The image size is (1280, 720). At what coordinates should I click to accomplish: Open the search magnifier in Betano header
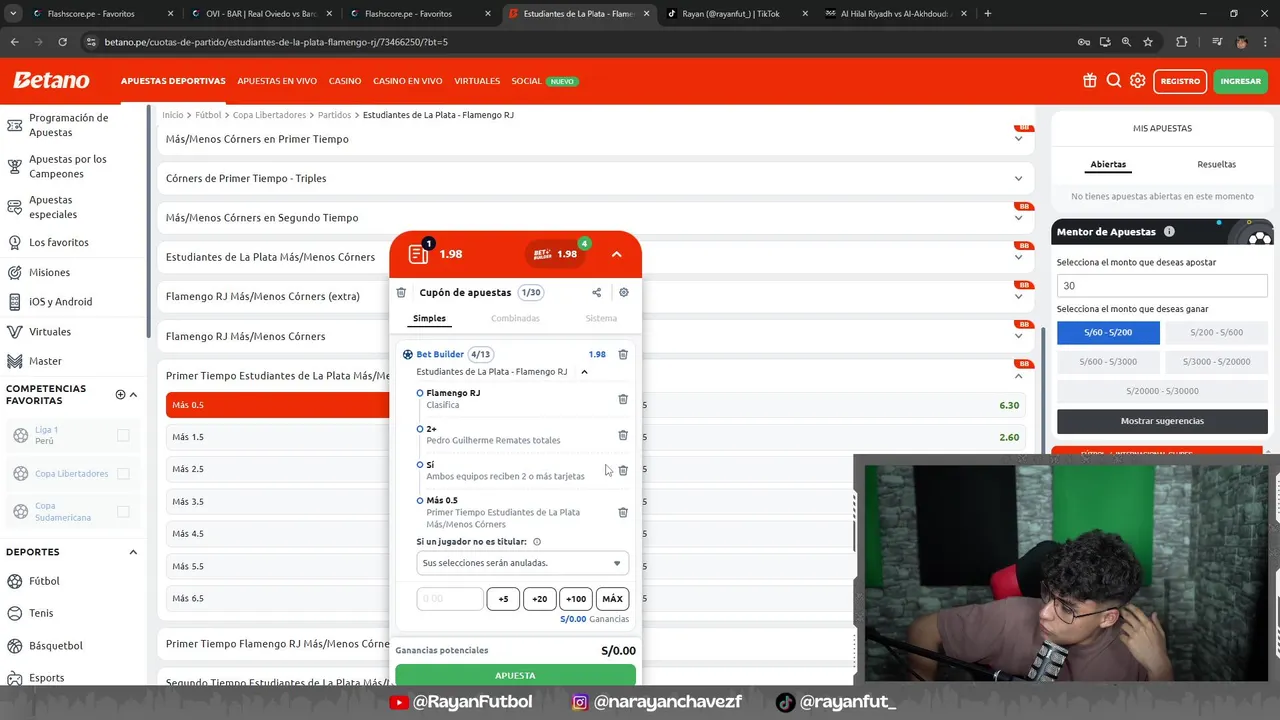1114,81
